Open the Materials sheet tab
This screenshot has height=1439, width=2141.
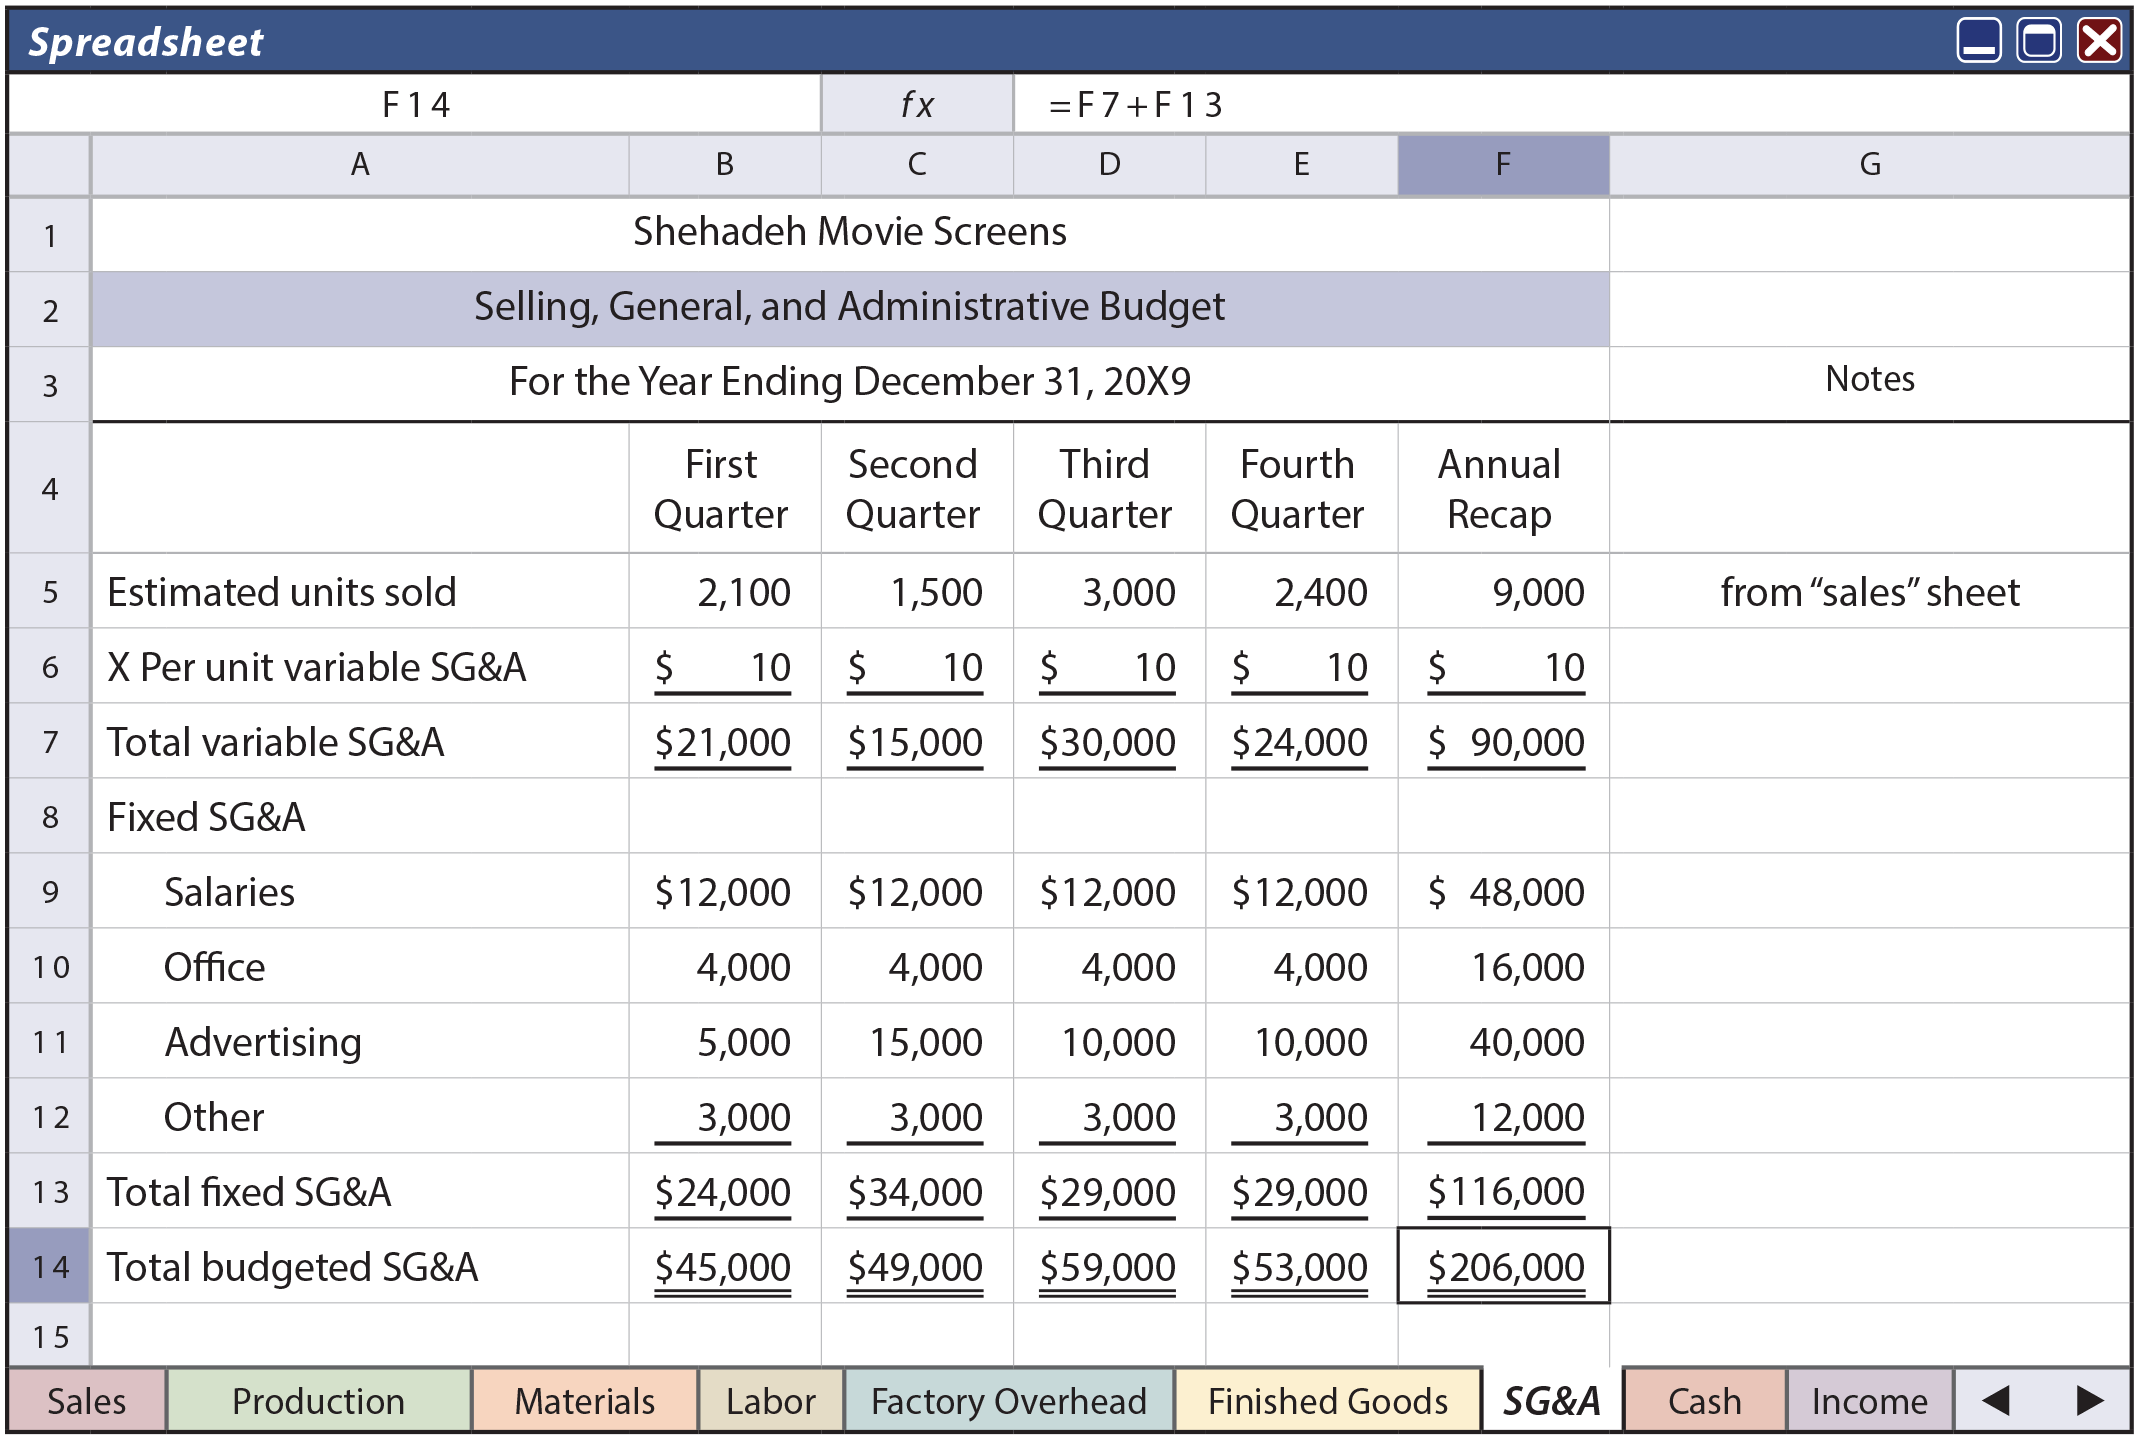coord(585,1401)
